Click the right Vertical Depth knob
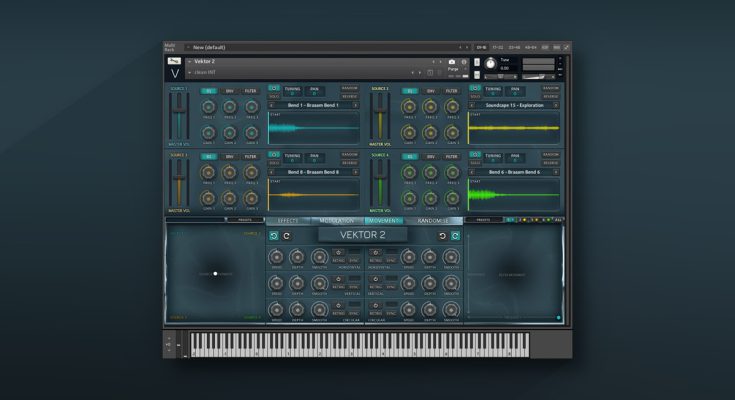735x400 pixels. (429, 283)
